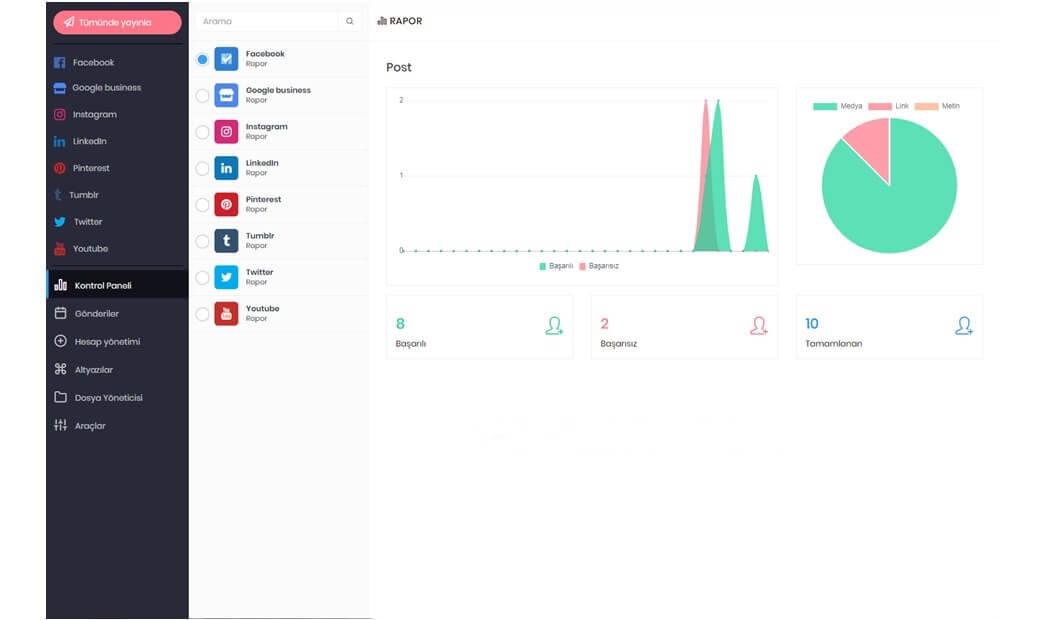Screen dimensions: 1050x620
Task: Select the Pinterest Rapor radio button
Action: (202, 205)
